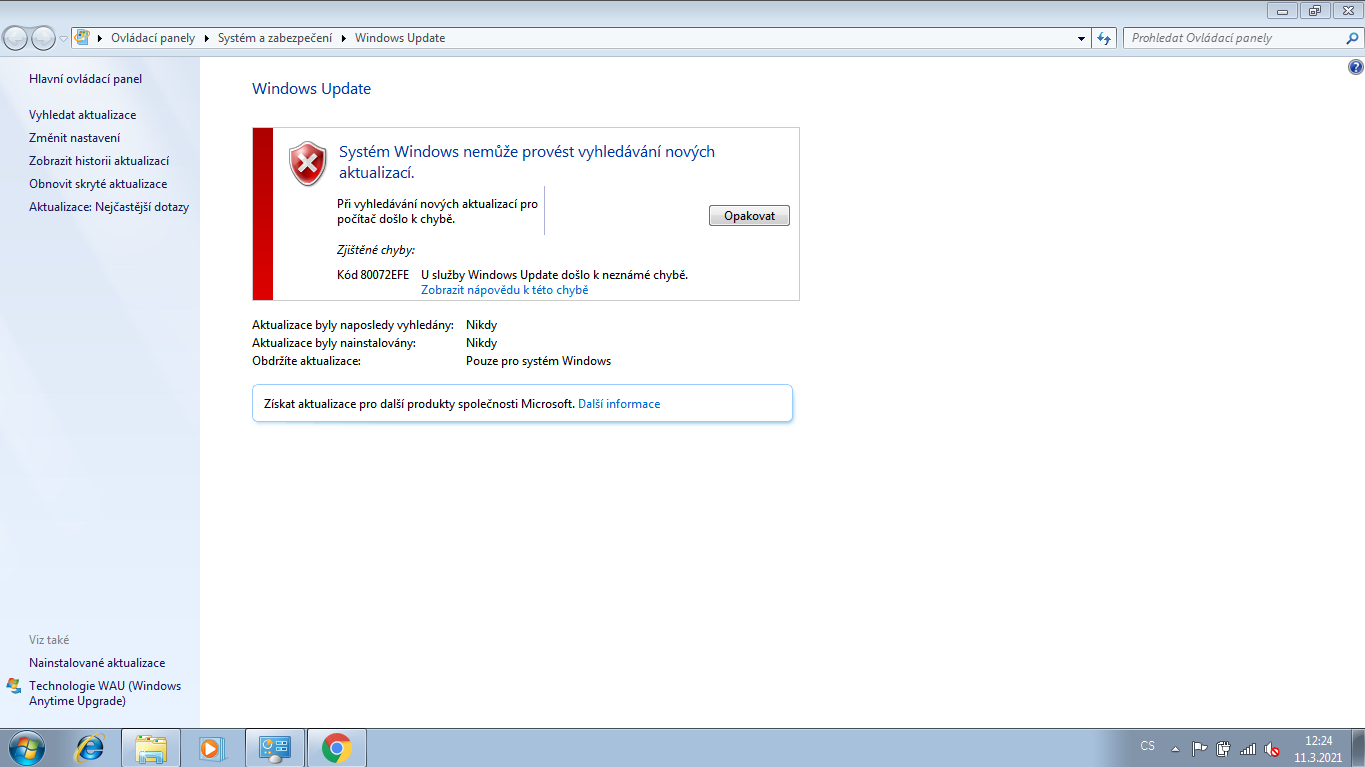Image resolution: width=1365 pixels, height=767 pixels.
Task: Open the address bar history dropdown
Action: (x=1082, y=38)
